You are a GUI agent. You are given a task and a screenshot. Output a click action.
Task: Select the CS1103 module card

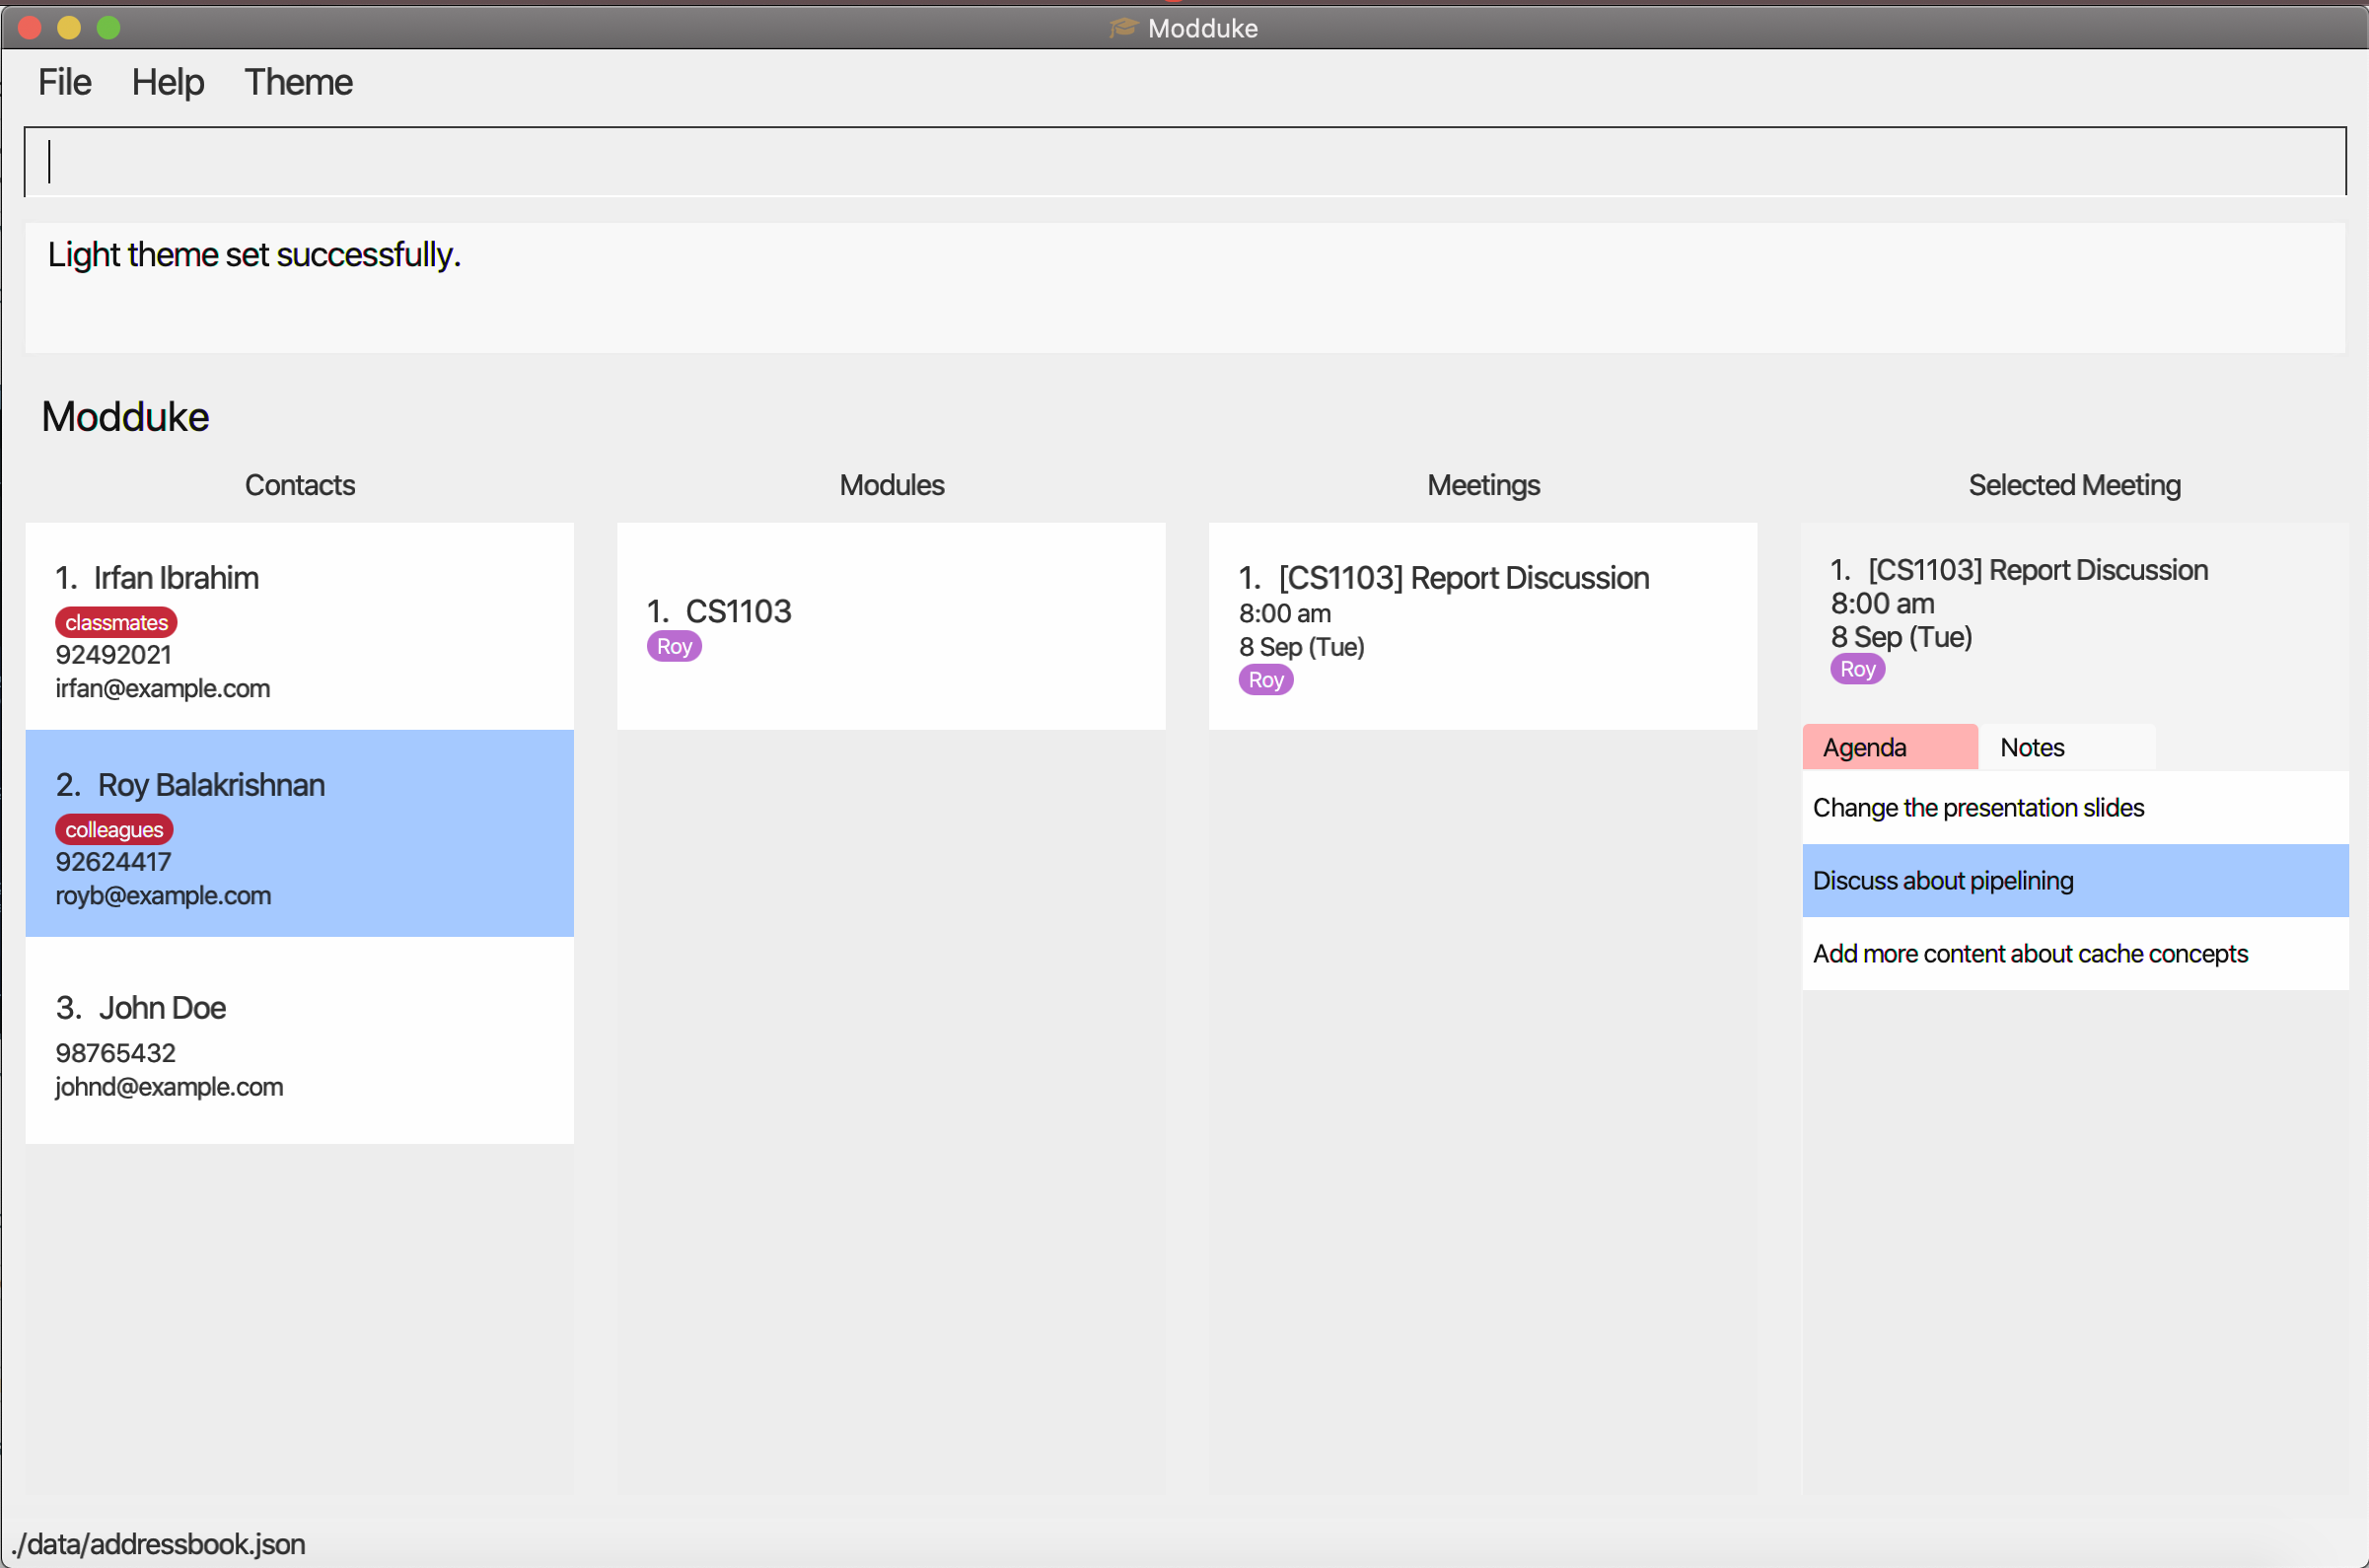[x=890, y=626]
